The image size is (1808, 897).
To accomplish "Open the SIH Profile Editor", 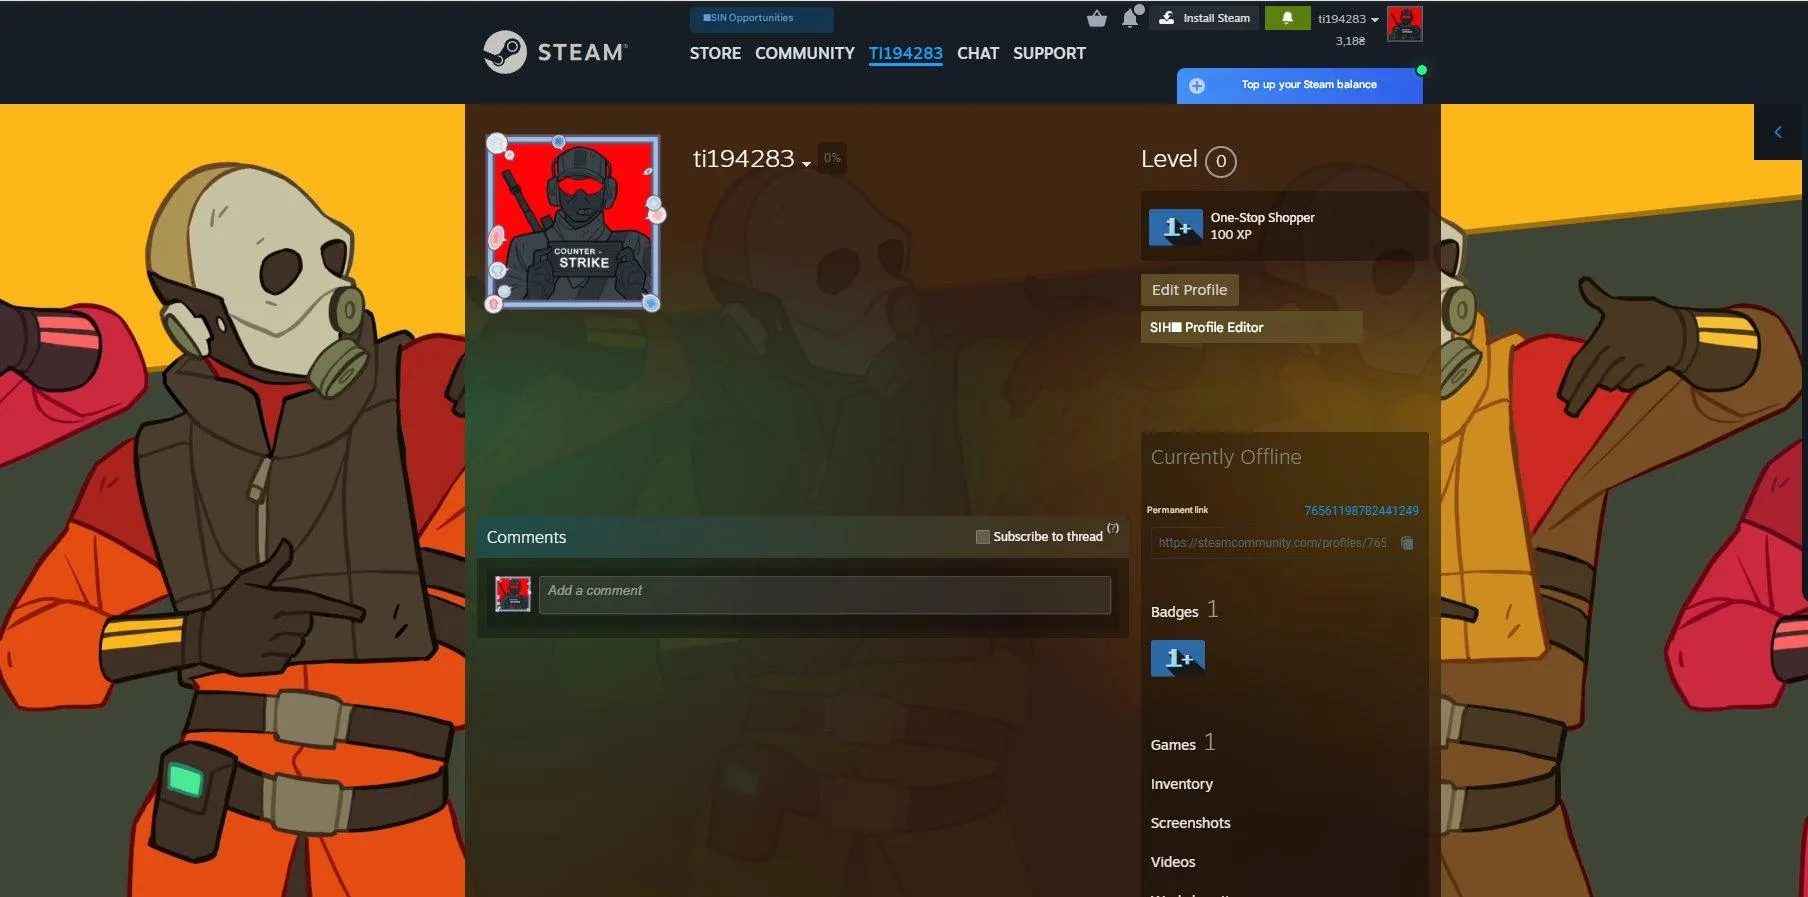I will tap(1250, 327).
